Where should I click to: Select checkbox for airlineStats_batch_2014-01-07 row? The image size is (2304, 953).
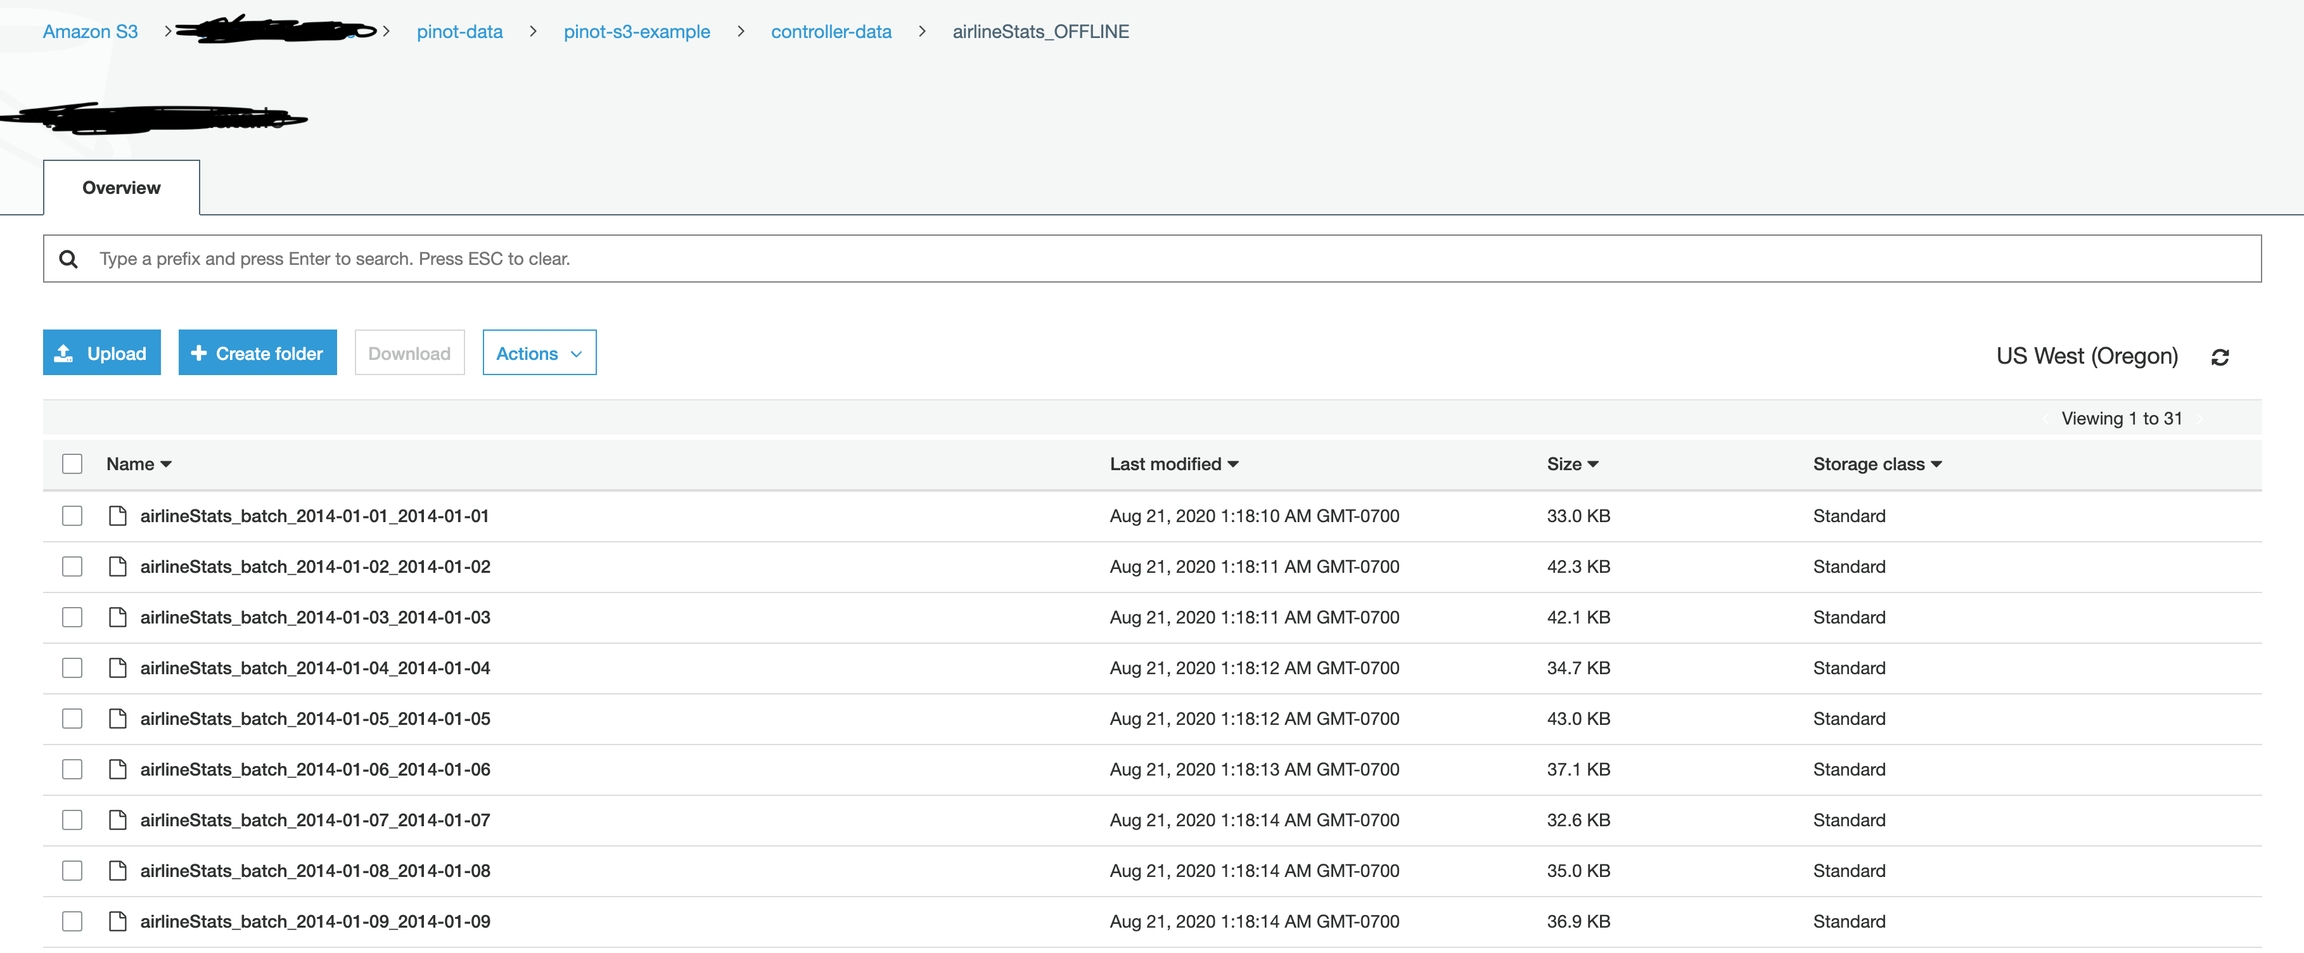click(72, 820)
